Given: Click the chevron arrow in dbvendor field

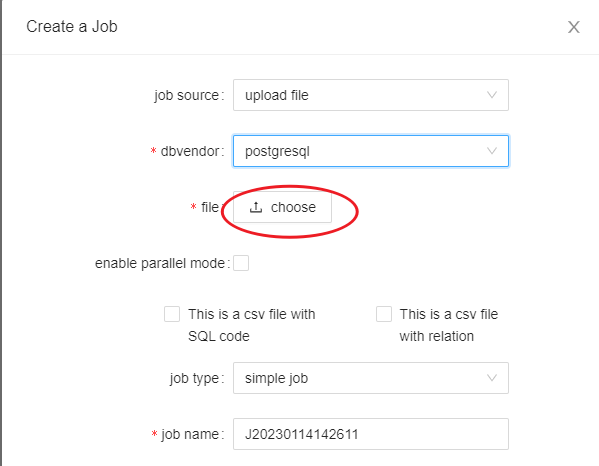Looking at the screenshot, I should coord(492,151).
